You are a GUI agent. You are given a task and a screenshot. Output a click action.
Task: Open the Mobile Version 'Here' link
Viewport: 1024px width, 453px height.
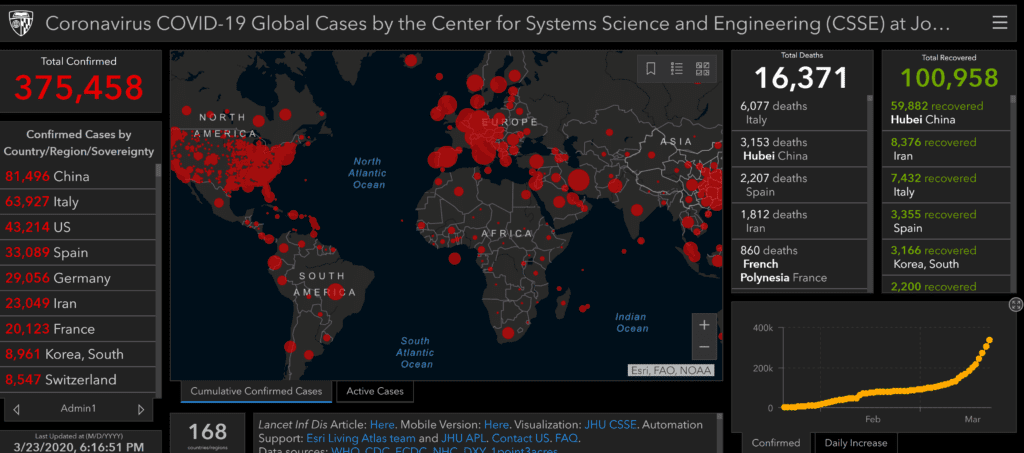(x=496, y=424)
